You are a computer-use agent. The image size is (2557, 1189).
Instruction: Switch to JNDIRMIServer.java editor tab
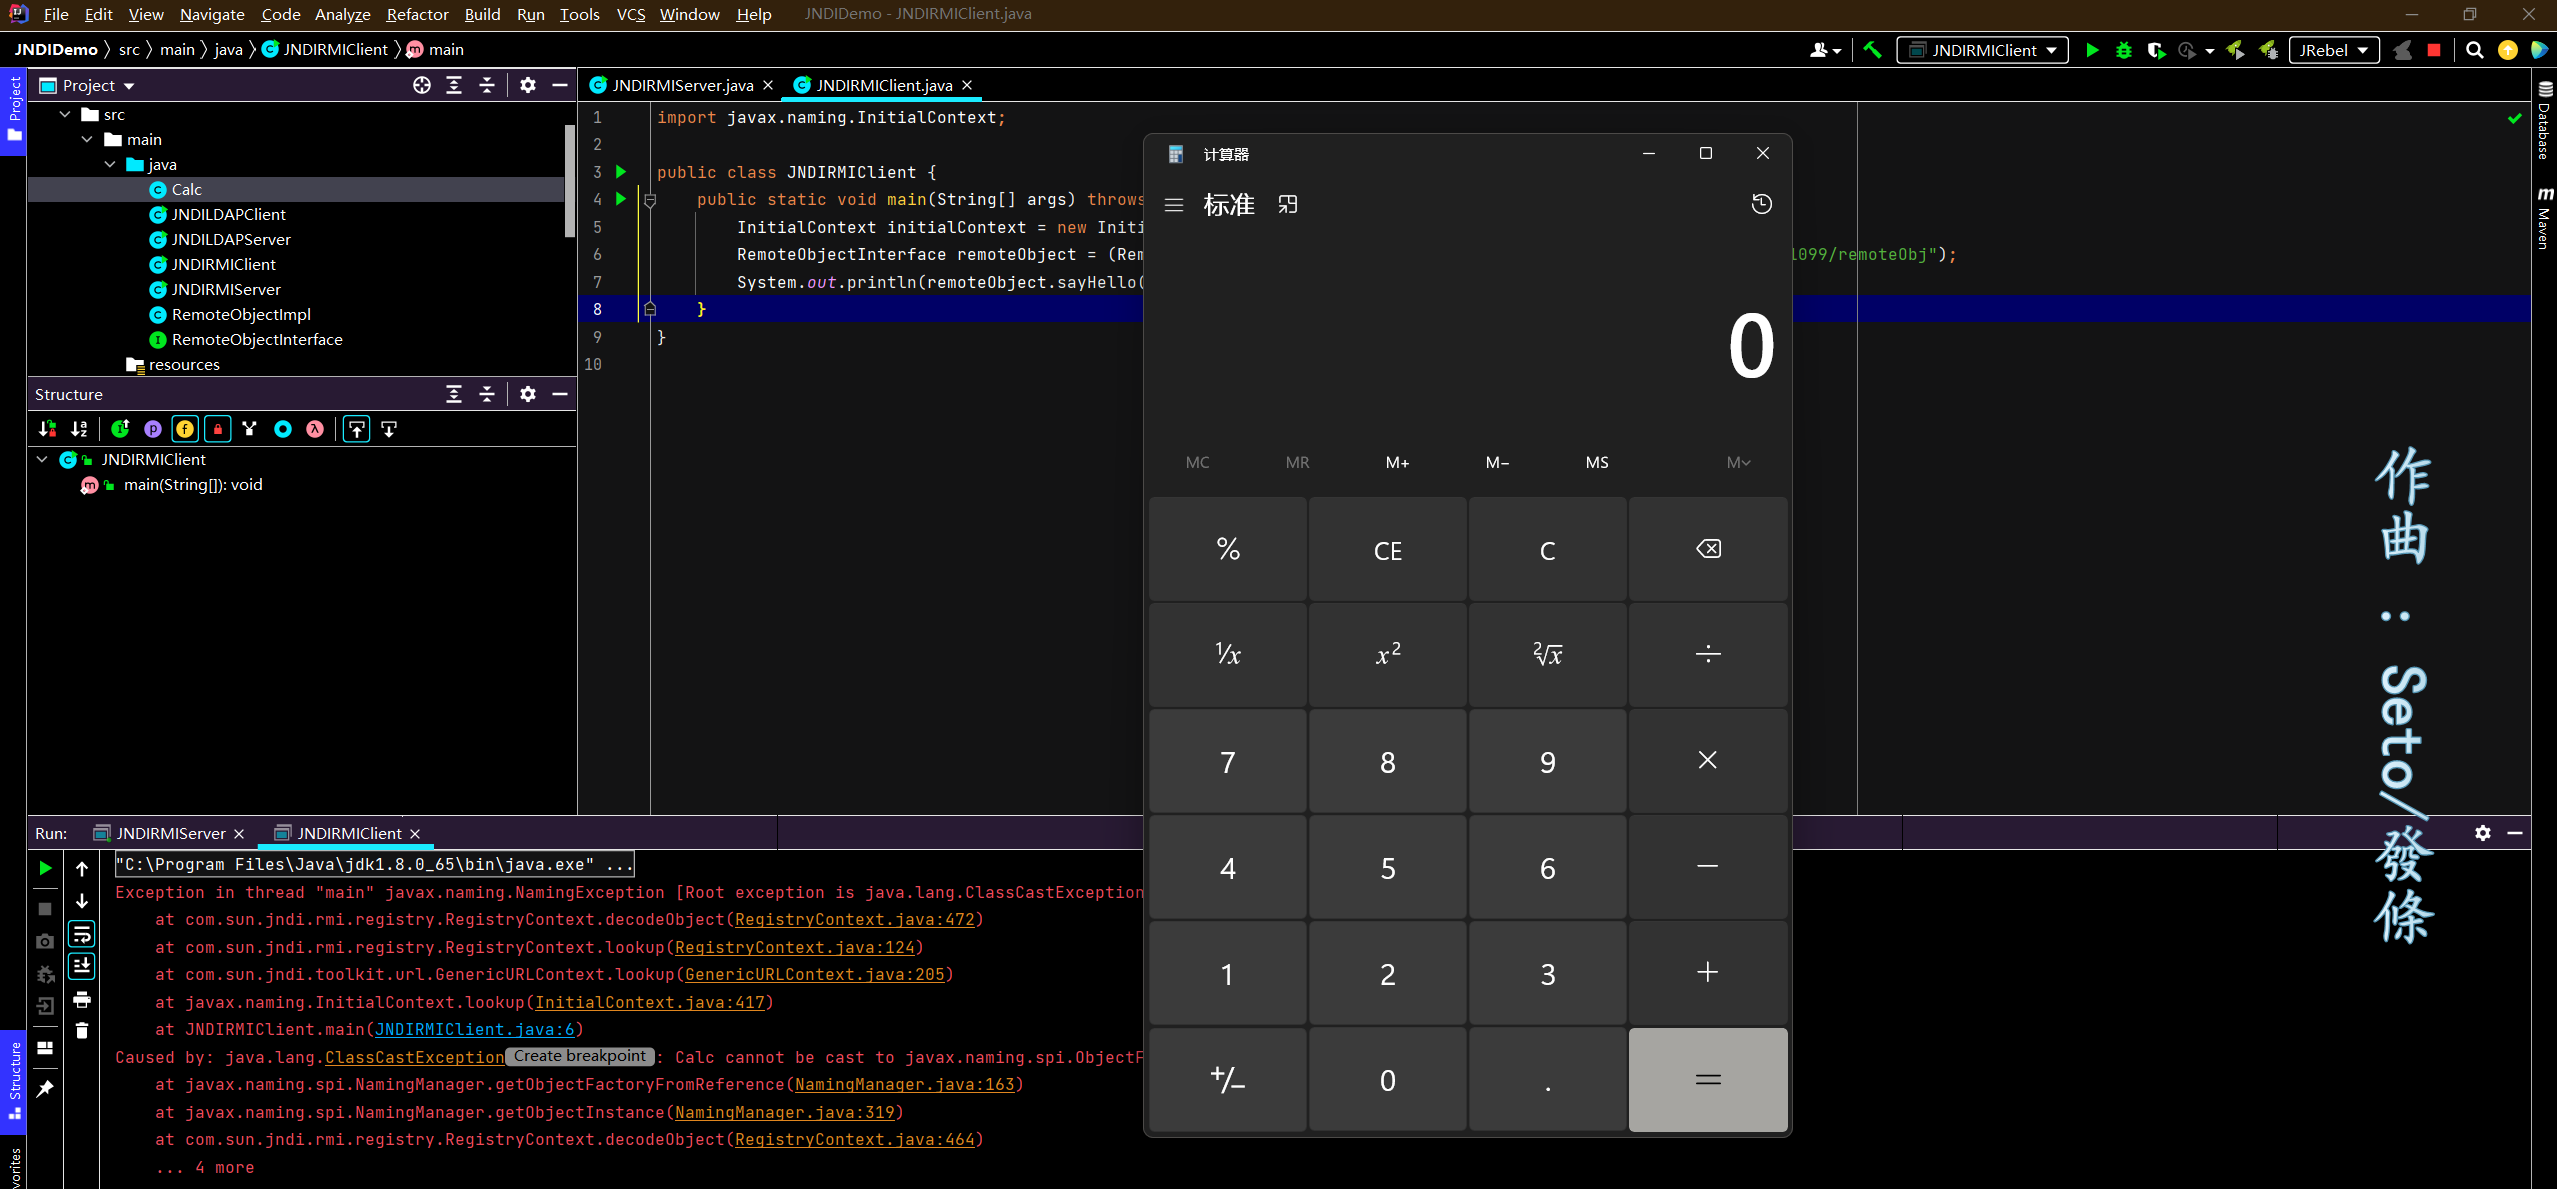pos(682,85)
